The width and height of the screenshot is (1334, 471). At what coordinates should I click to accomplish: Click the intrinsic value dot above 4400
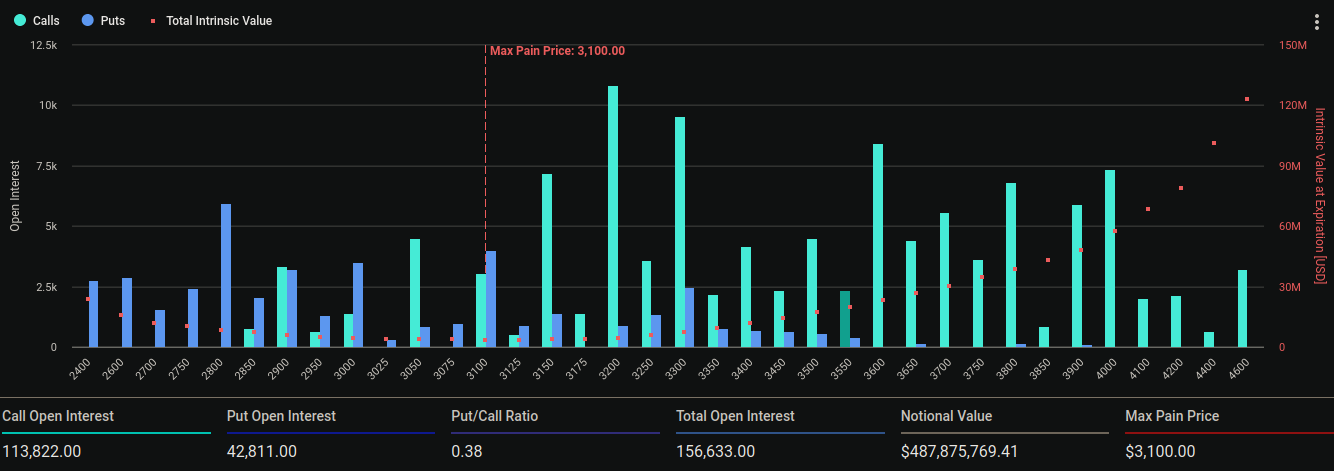point(1214,143)
